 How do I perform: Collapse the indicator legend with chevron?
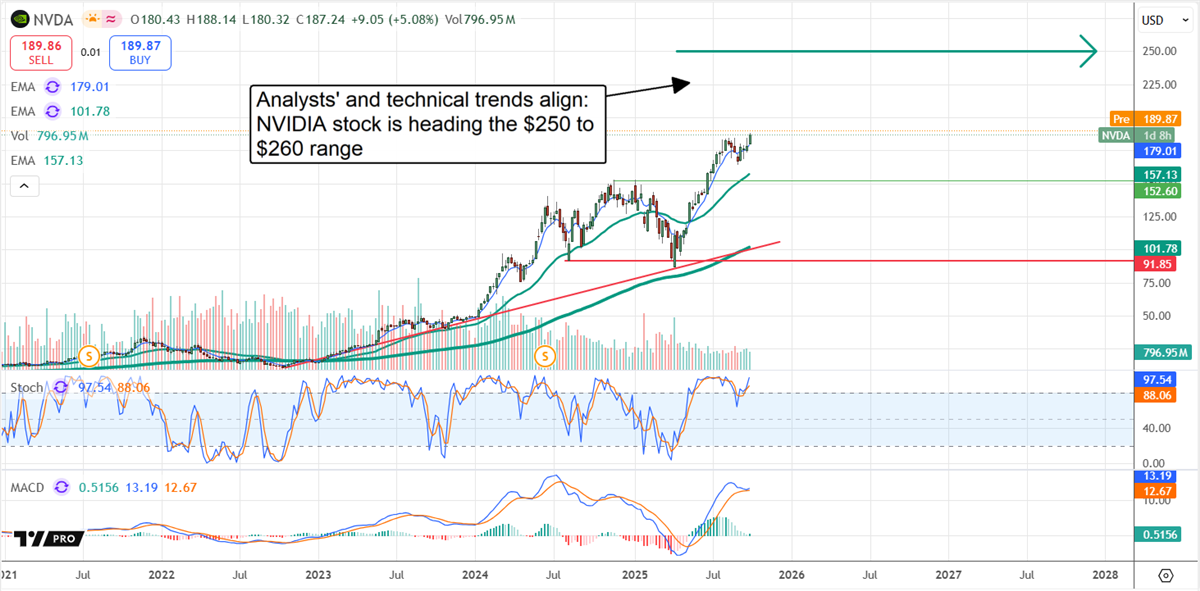tap(24, 185)
